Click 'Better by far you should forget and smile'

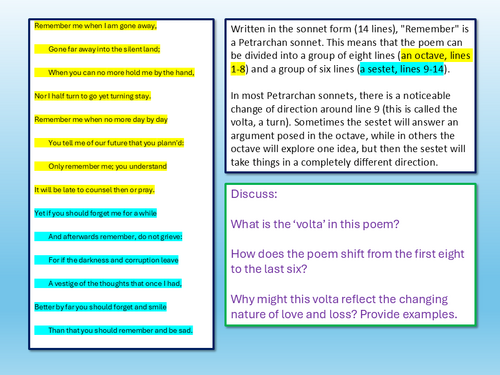(x=100, y=307)
